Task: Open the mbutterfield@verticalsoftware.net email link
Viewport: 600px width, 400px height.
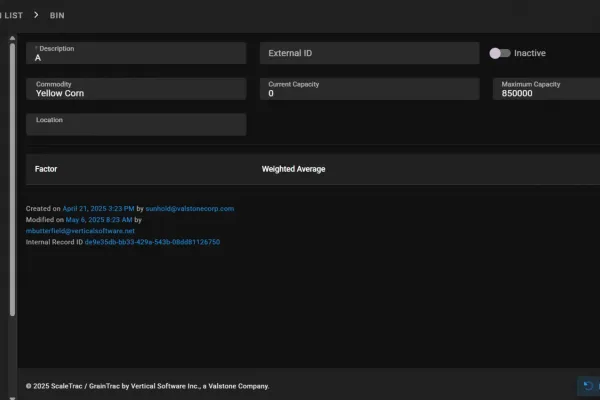Action: (80, 230)
